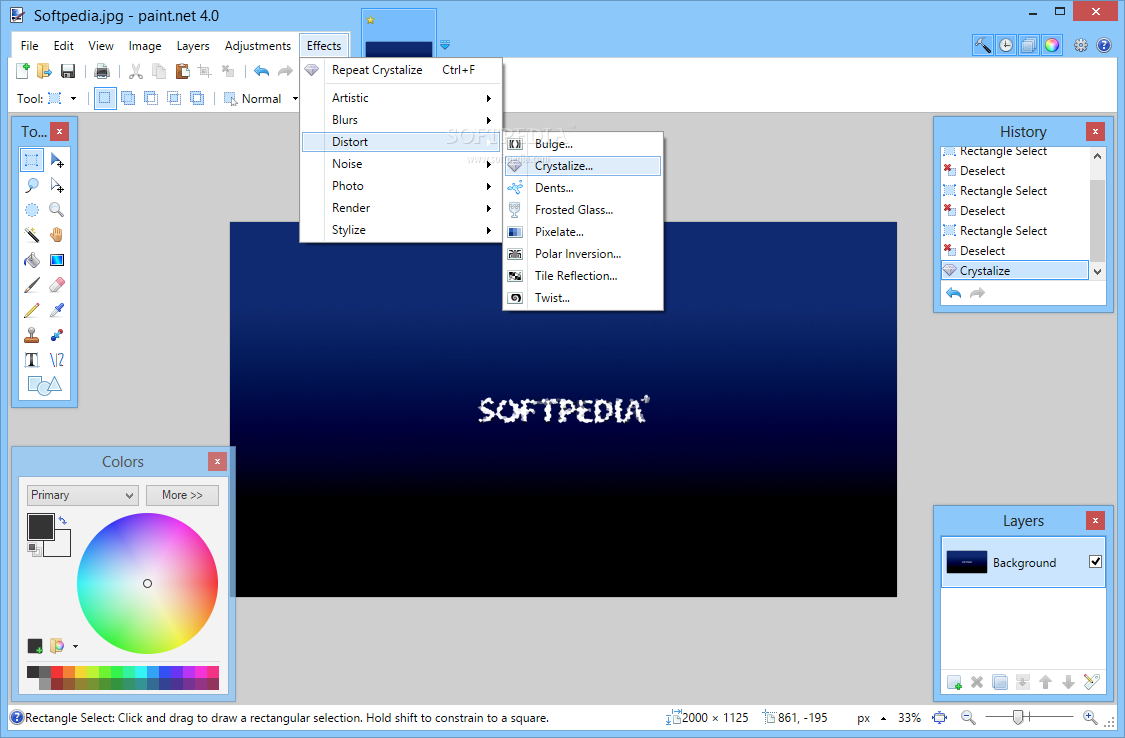Image resolution: width=1125 pixels, height=738 pixels.
Task: Select Softpedia.jpg image thumbnail tab
Action: 399,34
